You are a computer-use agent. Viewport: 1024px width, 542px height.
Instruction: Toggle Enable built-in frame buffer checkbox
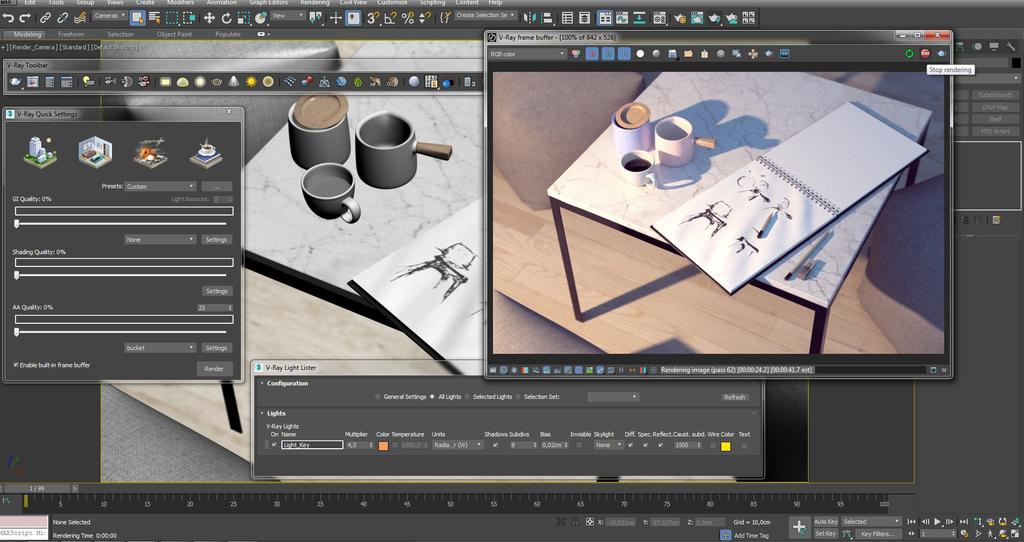click(x=16, y=365)
